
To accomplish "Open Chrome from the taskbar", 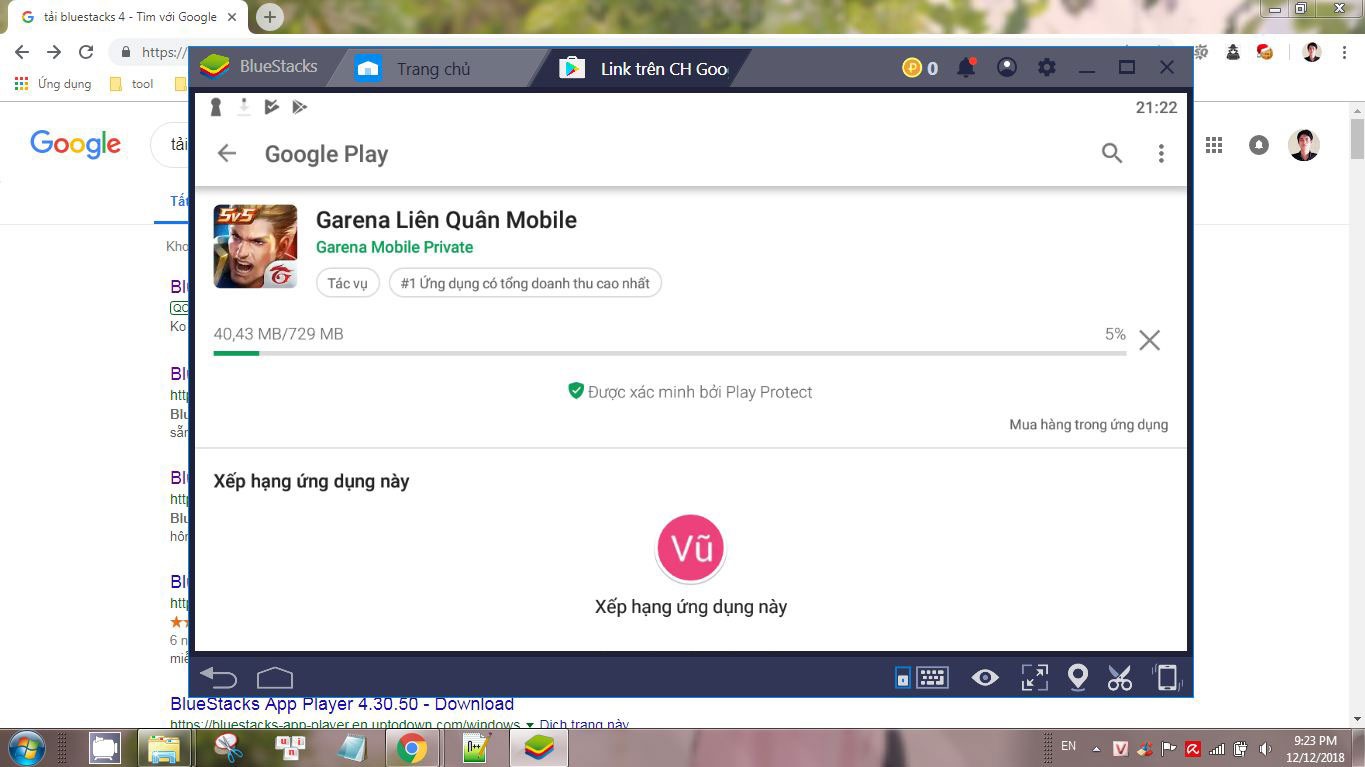I will pyautogui.click(x=411, y=748).
